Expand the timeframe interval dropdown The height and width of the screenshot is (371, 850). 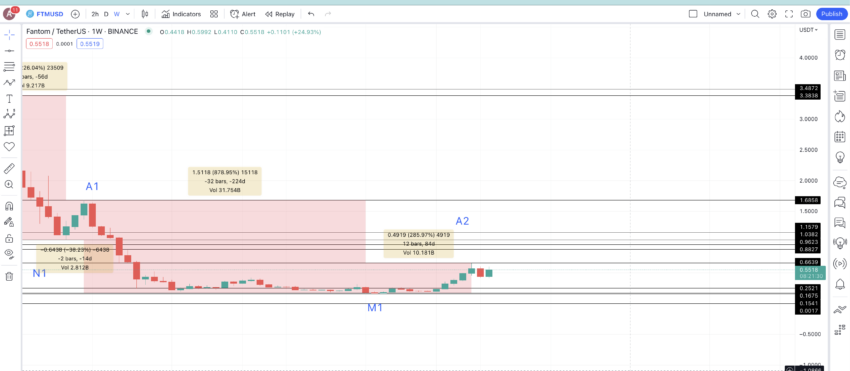(x=127, y=14)
